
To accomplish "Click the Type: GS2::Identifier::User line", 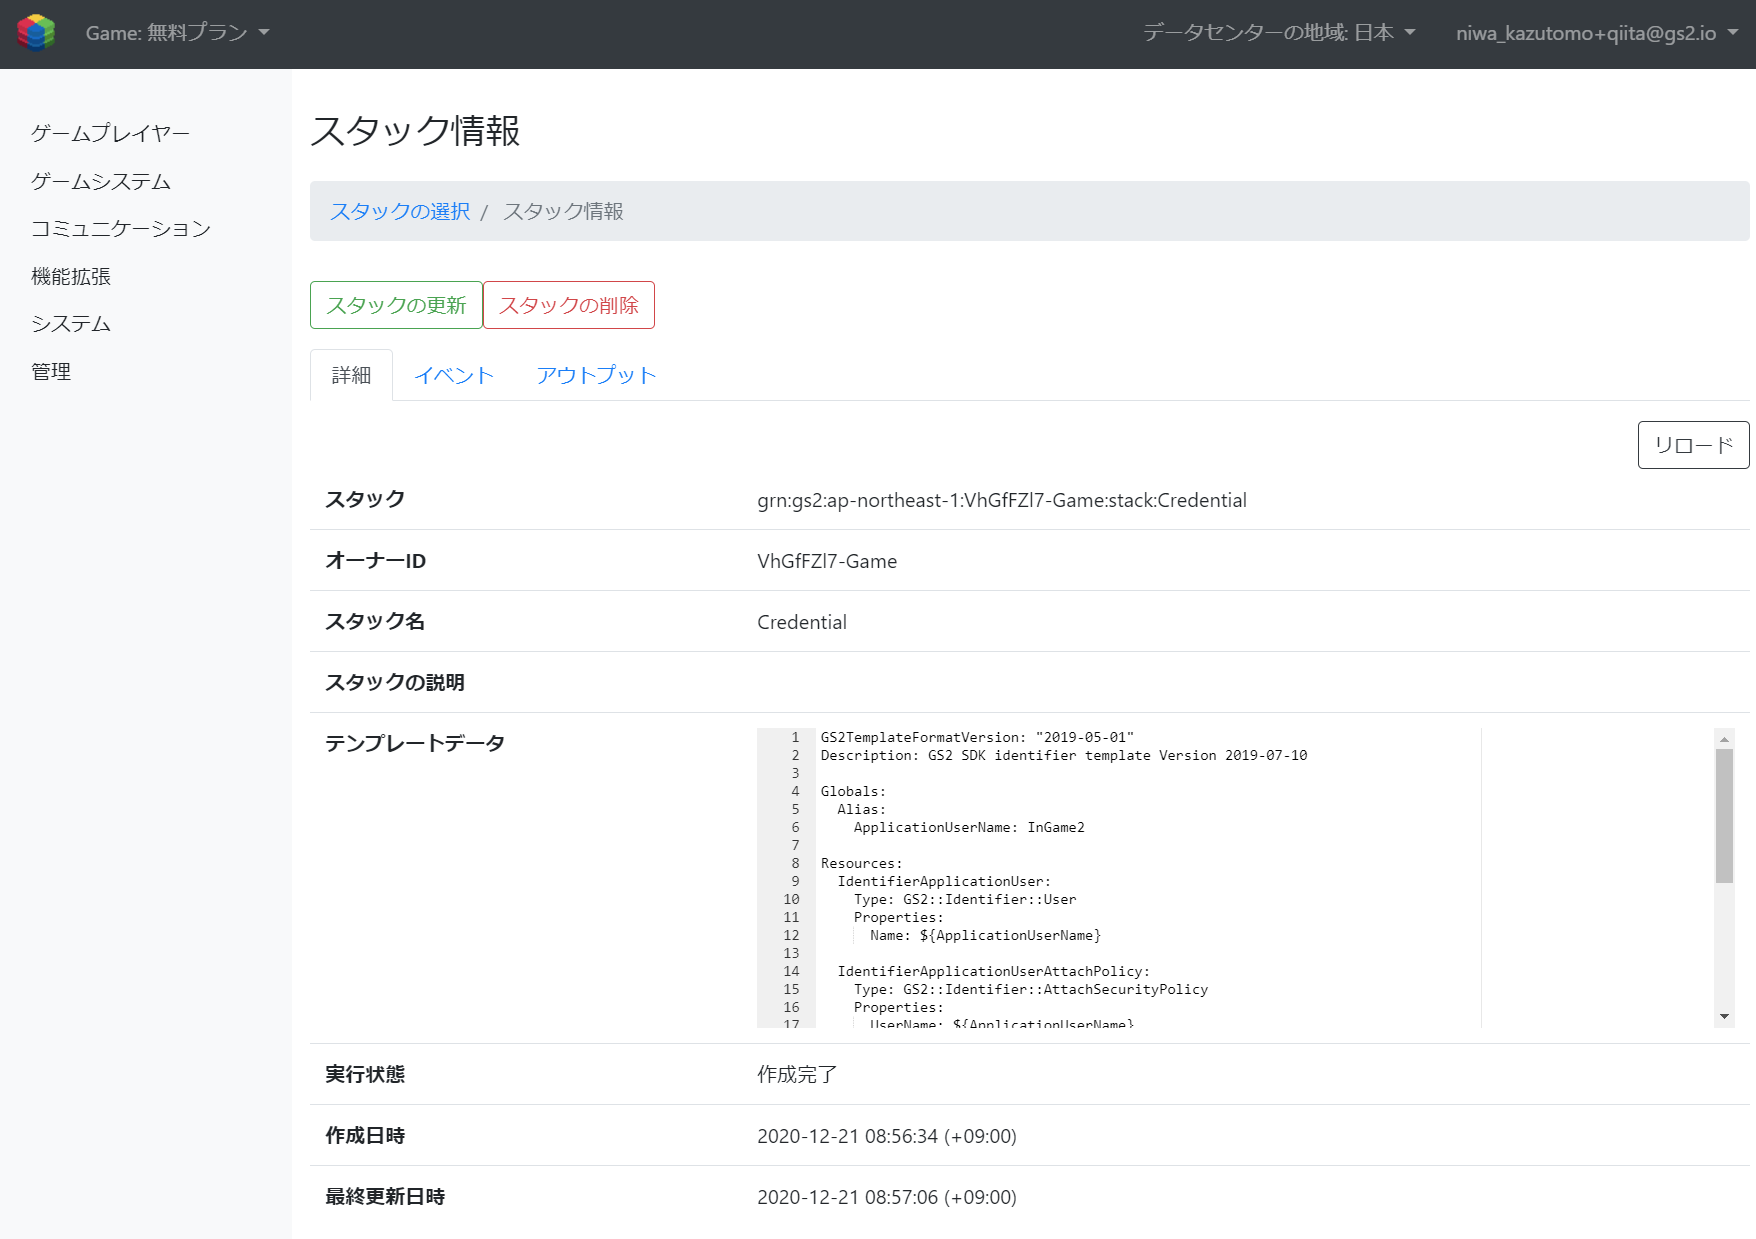I will (965, 899).
